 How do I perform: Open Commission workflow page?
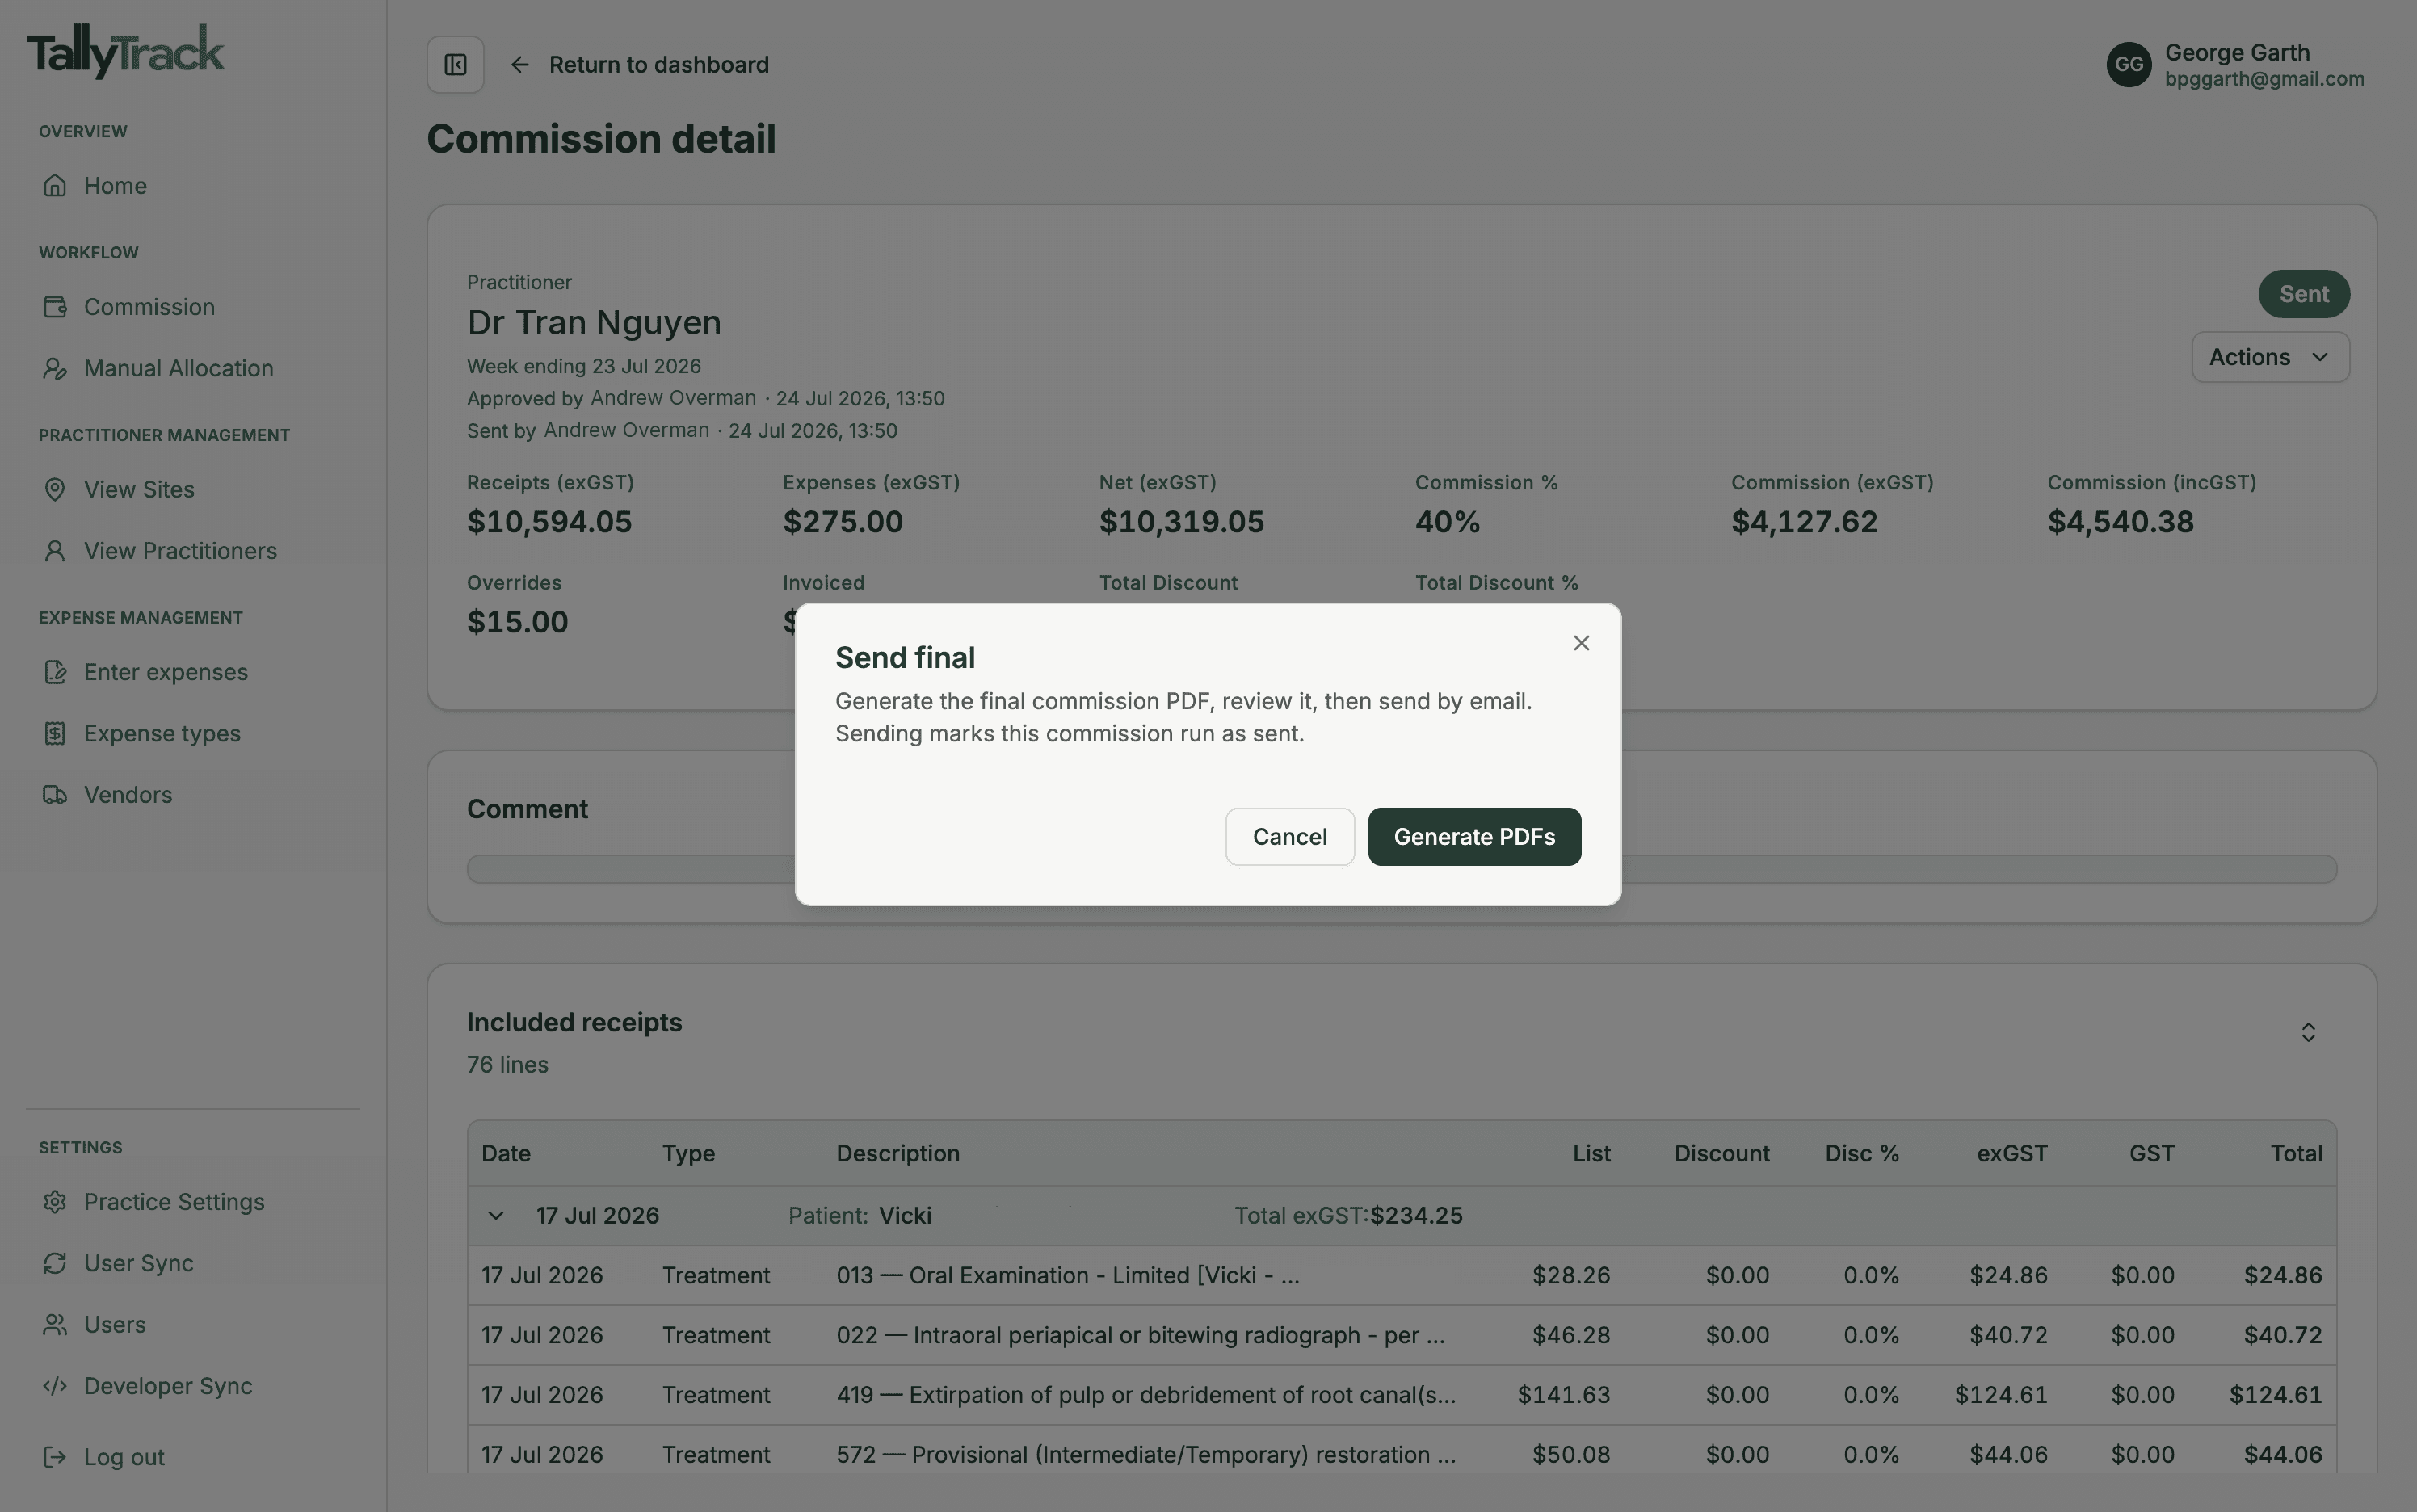pos(149,307)
